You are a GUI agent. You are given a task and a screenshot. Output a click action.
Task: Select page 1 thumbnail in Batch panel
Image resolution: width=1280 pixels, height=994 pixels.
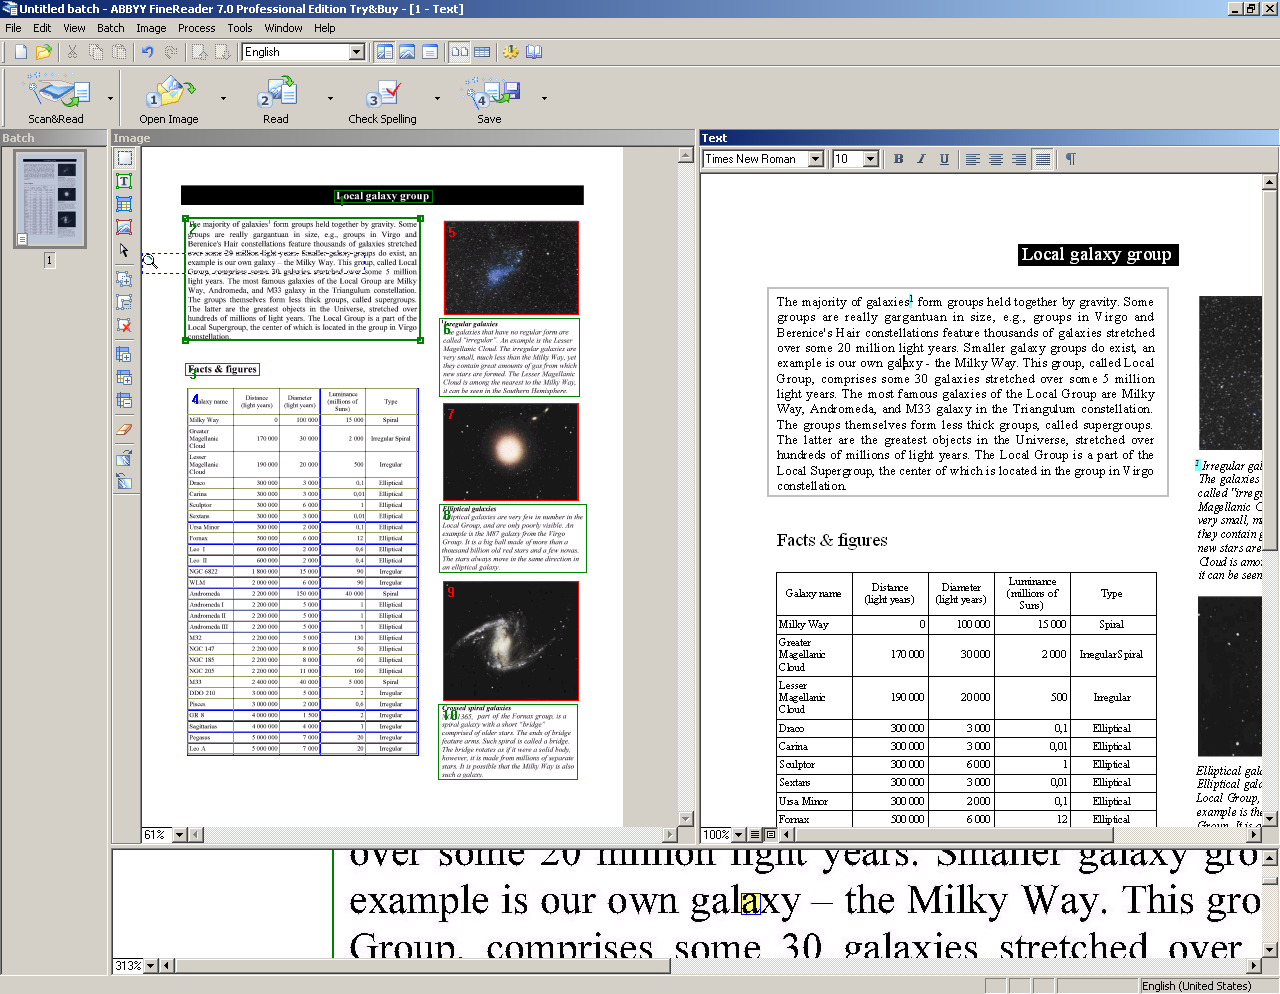click(x=49, y=200)
